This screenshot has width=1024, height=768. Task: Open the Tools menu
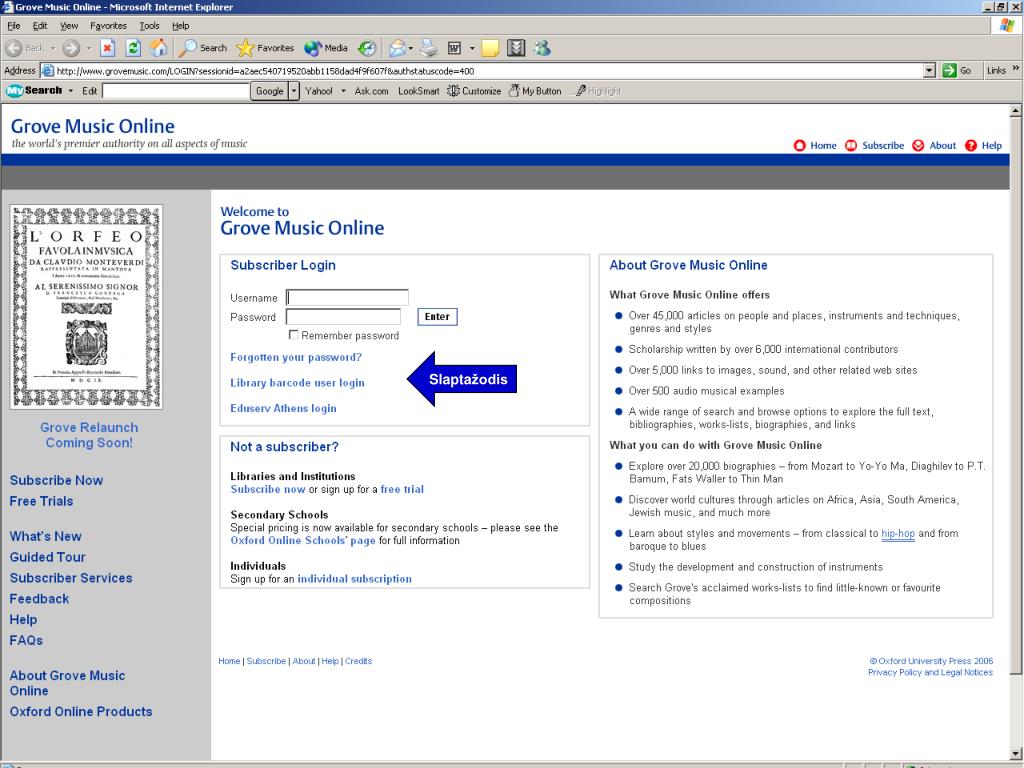[x=150, y=26]
